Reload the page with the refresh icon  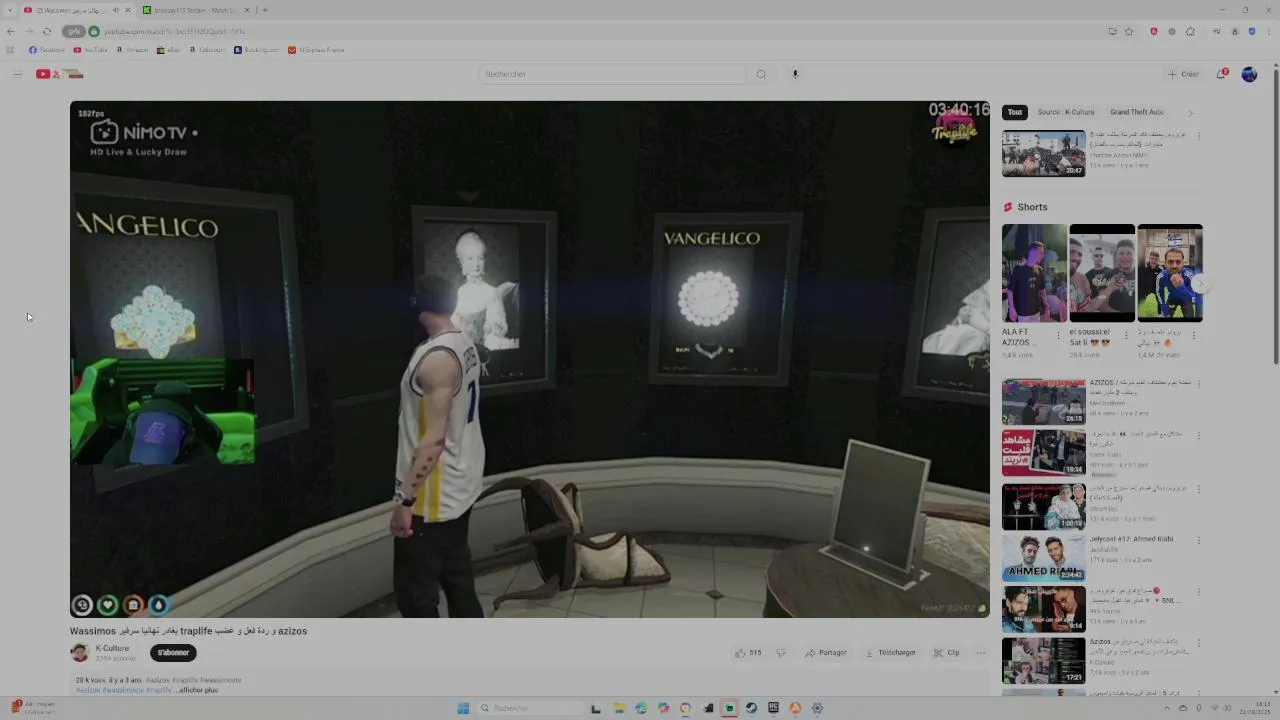(46, 31)
